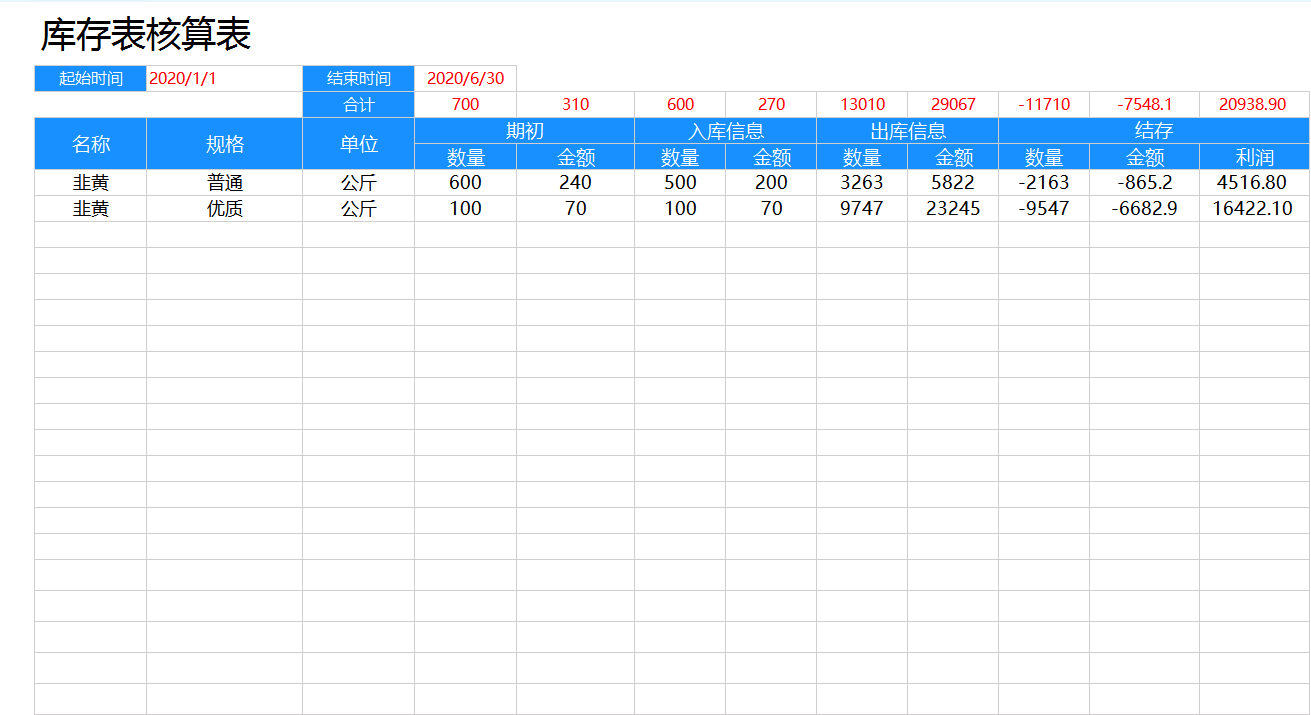Select the 单位 column header
Viewport: 1311px width, 715px height.
(359, 144)
